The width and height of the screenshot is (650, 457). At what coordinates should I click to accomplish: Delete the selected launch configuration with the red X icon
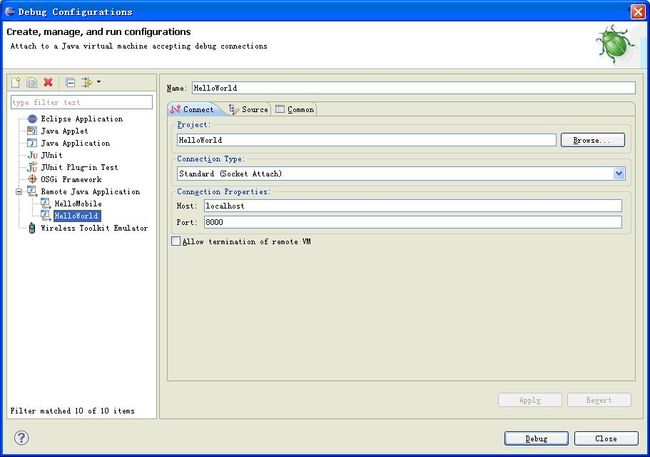coord(48,82)
